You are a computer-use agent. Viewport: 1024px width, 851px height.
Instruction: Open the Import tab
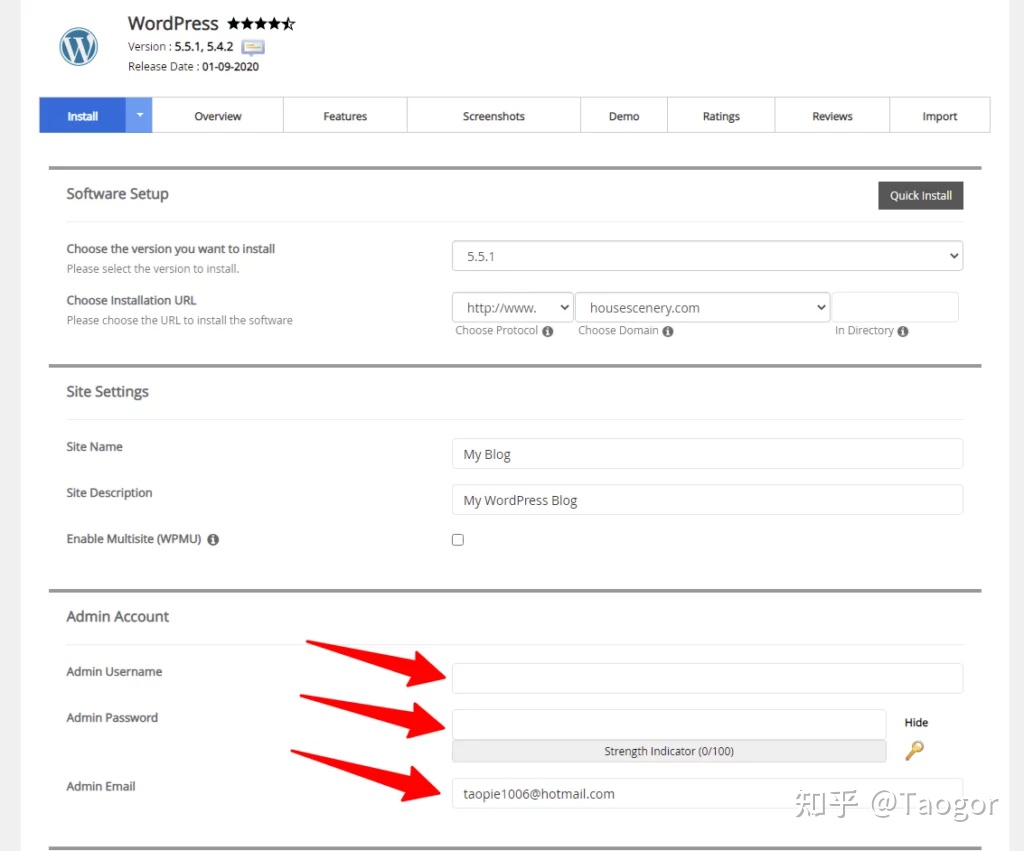pyautogui.click(x=940, y=116)
